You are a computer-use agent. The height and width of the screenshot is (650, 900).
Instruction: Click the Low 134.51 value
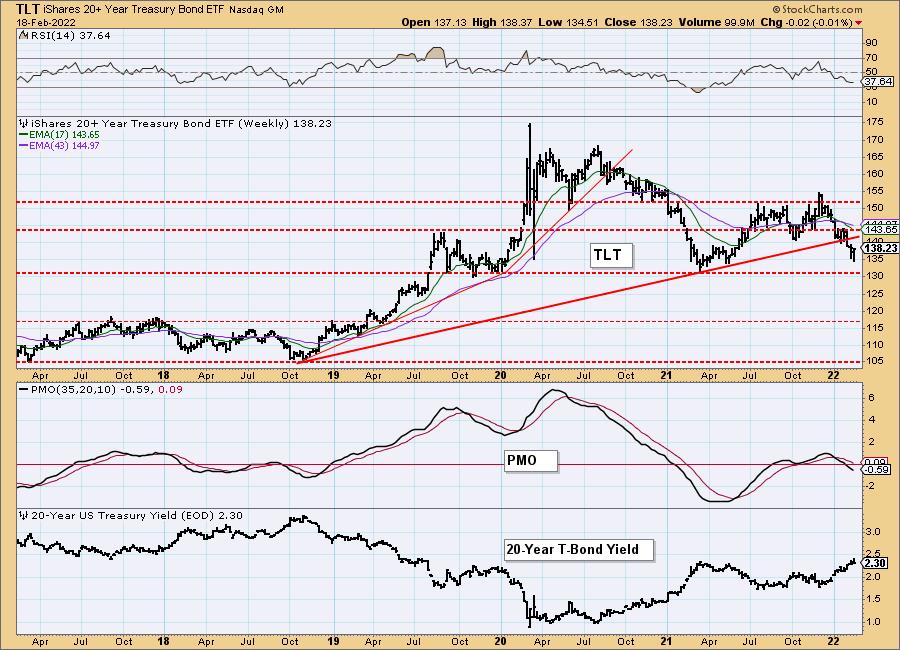pyautogui.click(x=568, y=22)
